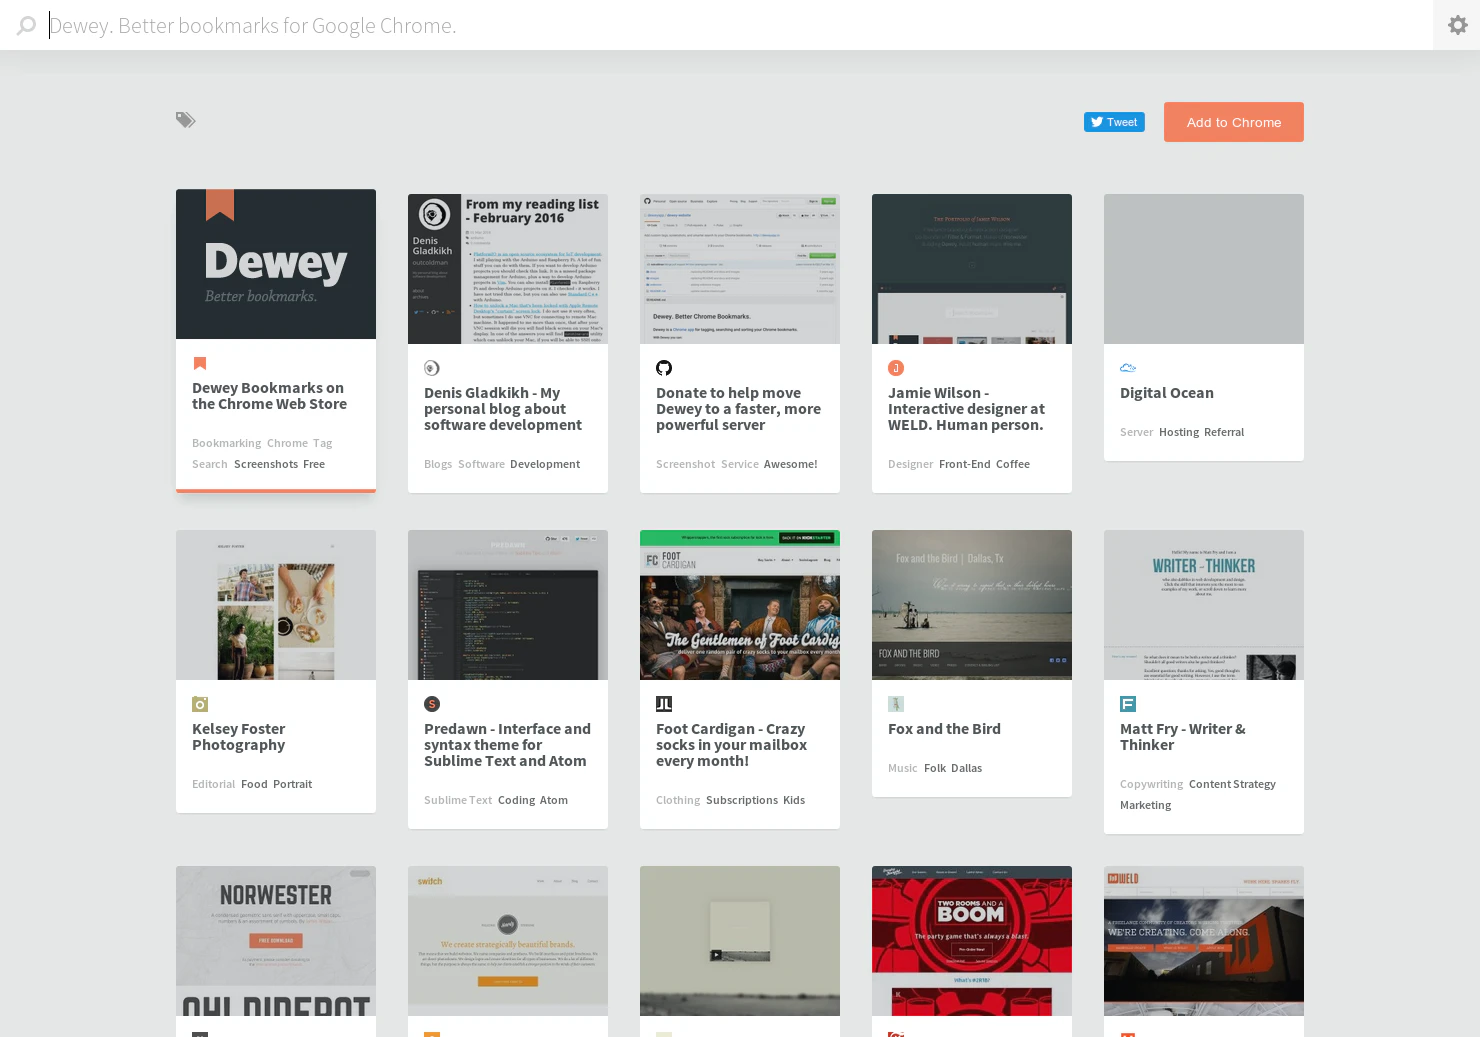Open the Predawn interface and syntax theme link
The image size is (1480, 1037).
[507, 745]
